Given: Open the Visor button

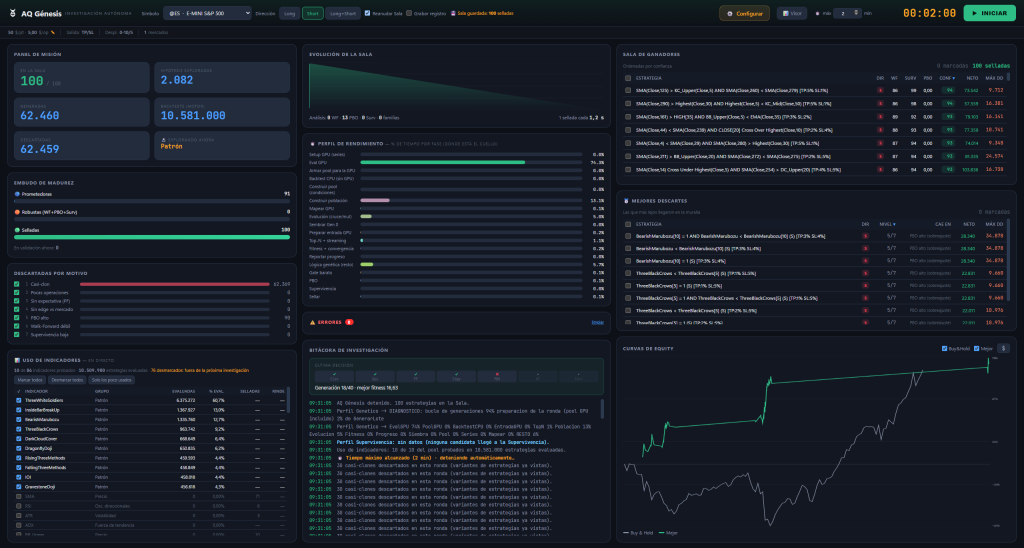Looking at the screenshot, I should click(x=792, y=13).
